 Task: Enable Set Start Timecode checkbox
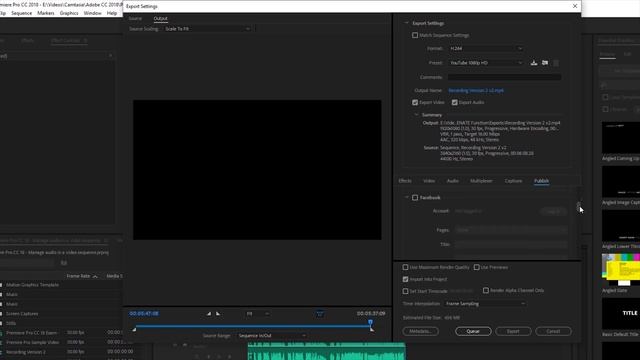tap(405, 291)
